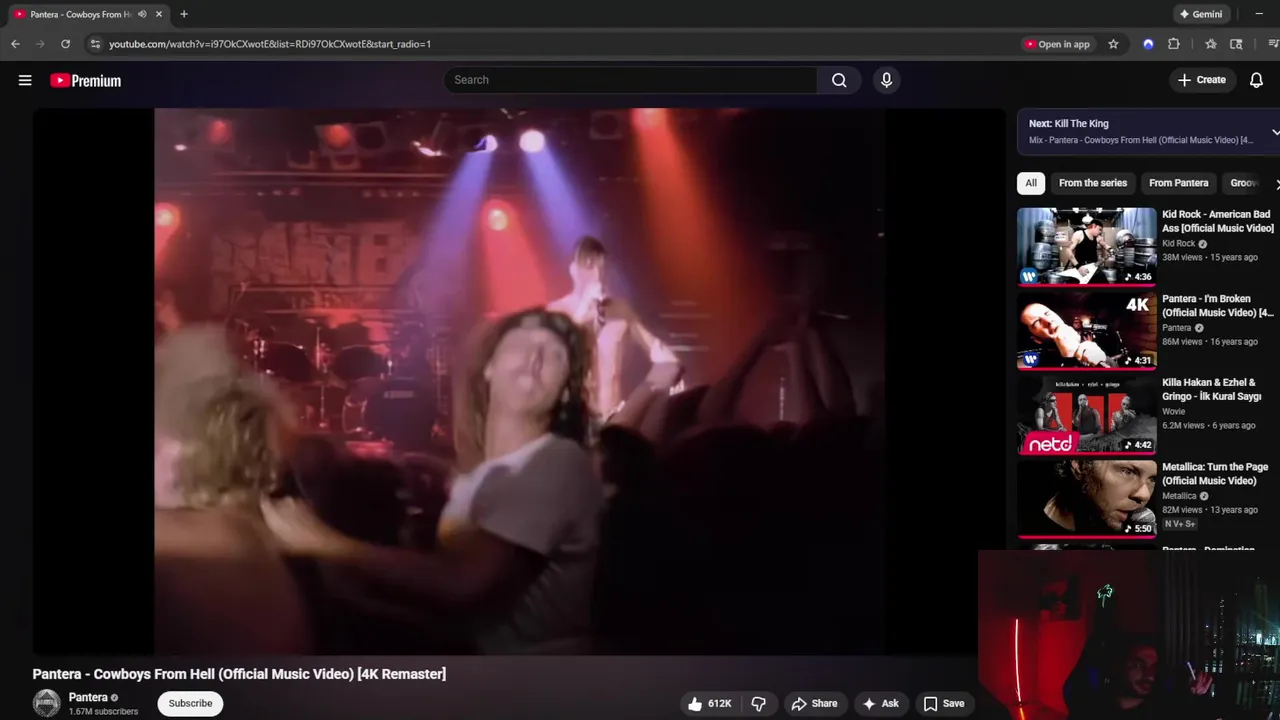The height and width of the screenshot is (720, 1280).
Task: Open the browser Extensions puzzle icon
Action: coord(1174,44)
